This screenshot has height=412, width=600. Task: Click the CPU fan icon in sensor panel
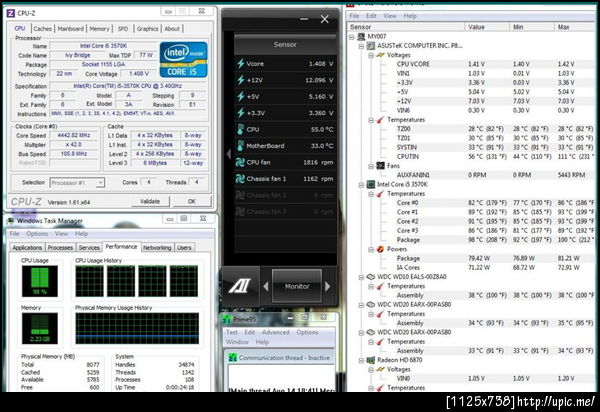240,162
